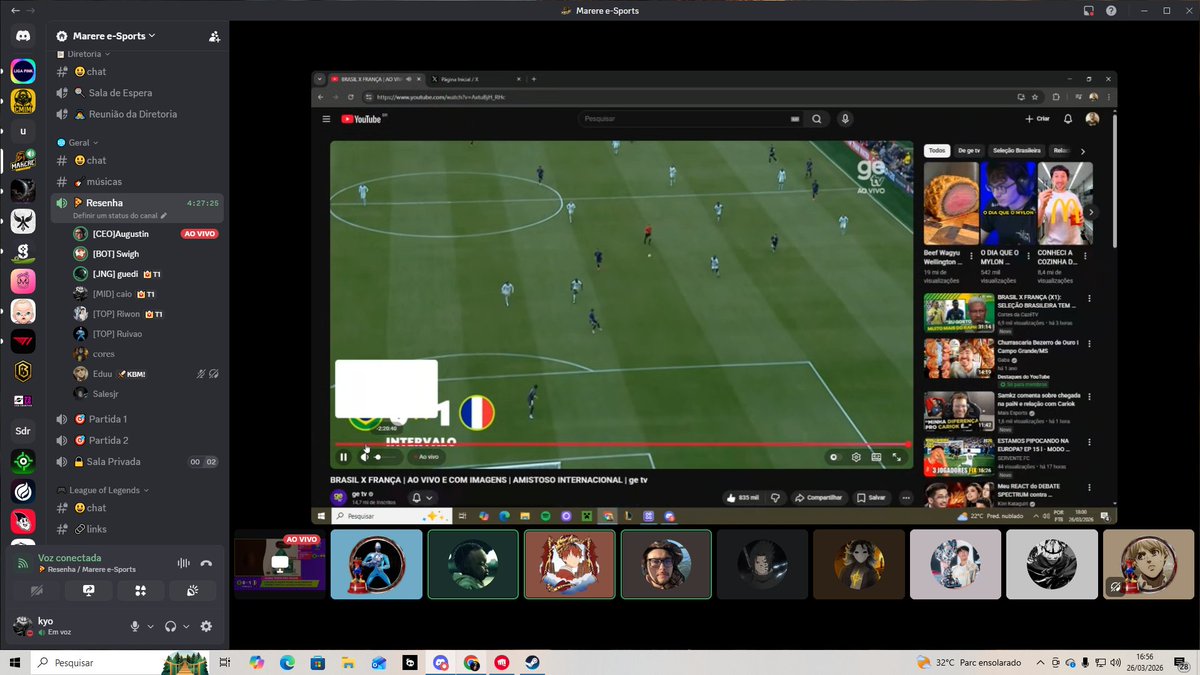Open the links text channel
The image size is (1200, 675).
(138, 529)
